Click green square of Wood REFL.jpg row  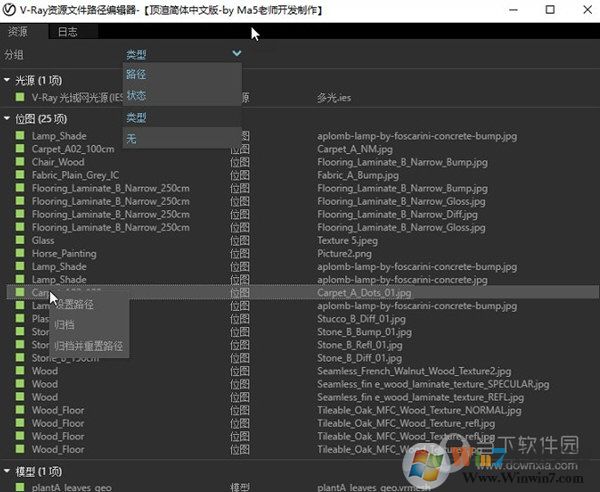pyautogui.click(x=20, y=396)
